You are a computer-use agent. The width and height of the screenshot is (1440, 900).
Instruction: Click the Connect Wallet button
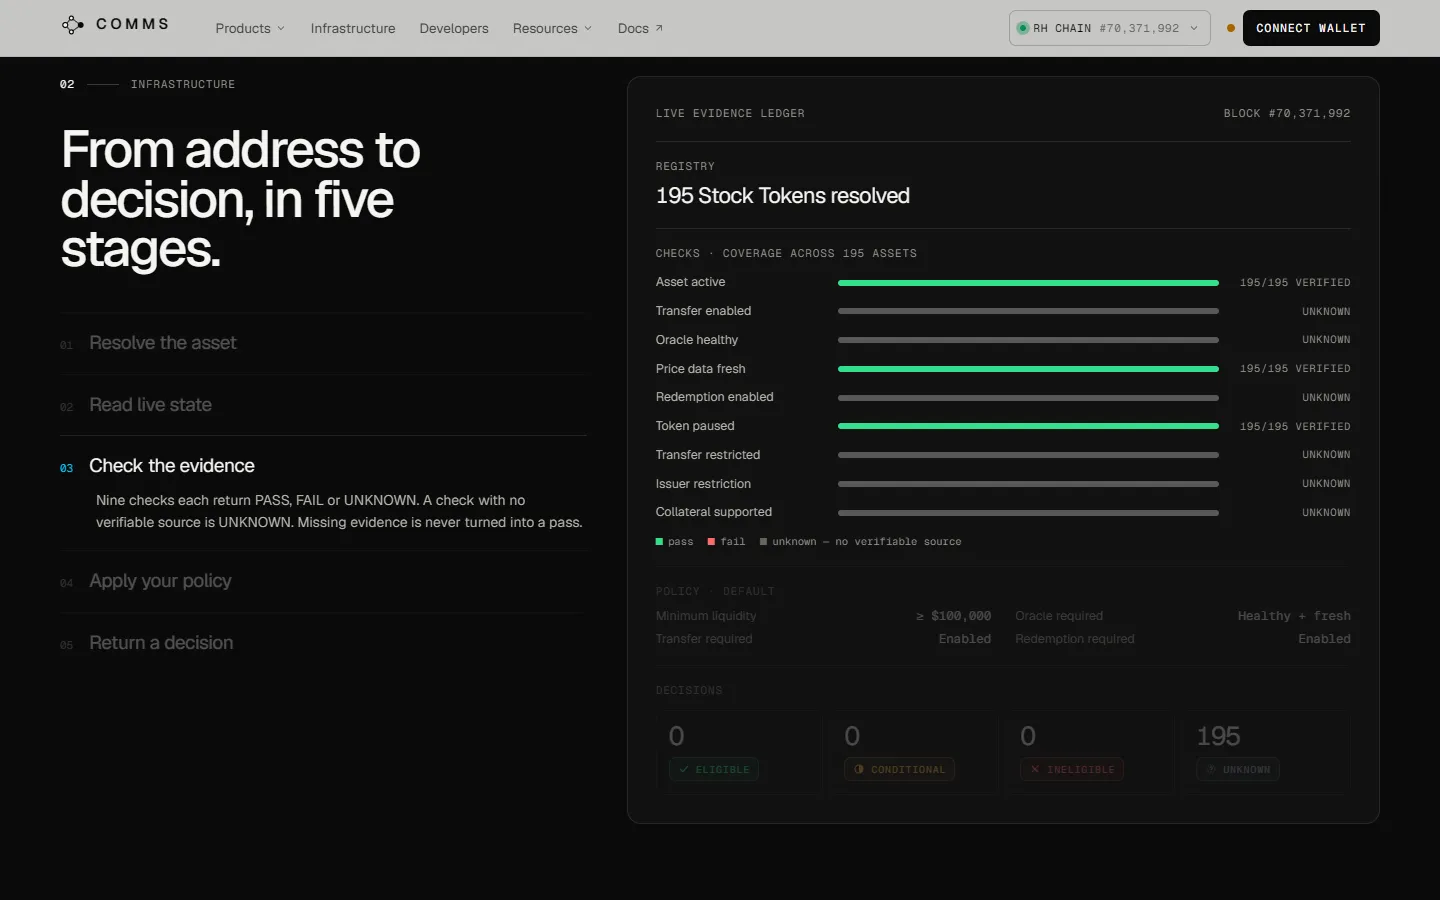pos(1311,28)
